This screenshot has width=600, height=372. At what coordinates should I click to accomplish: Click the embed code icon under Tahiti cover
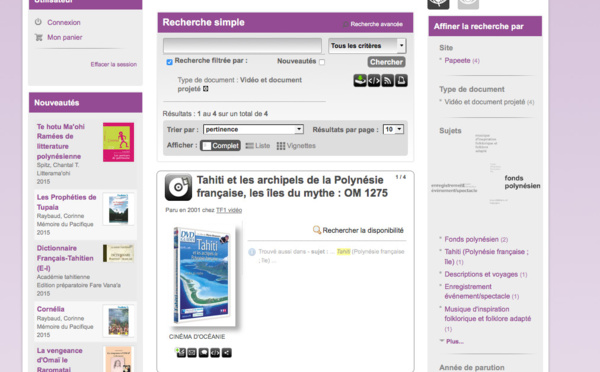[215, 352]
